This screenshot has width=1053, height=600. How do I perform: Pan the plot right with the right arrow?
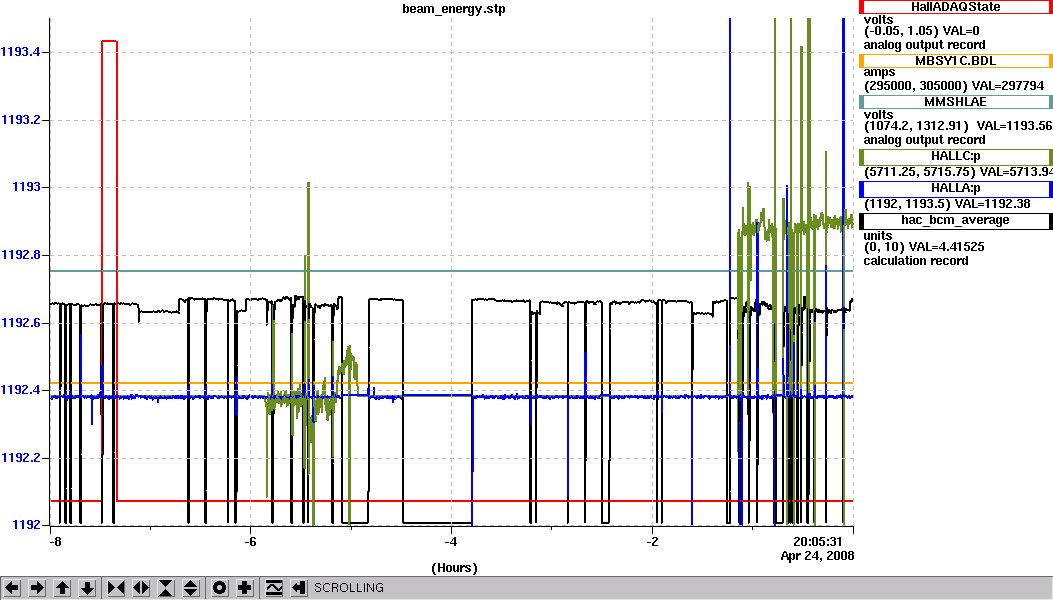[37, 588]
